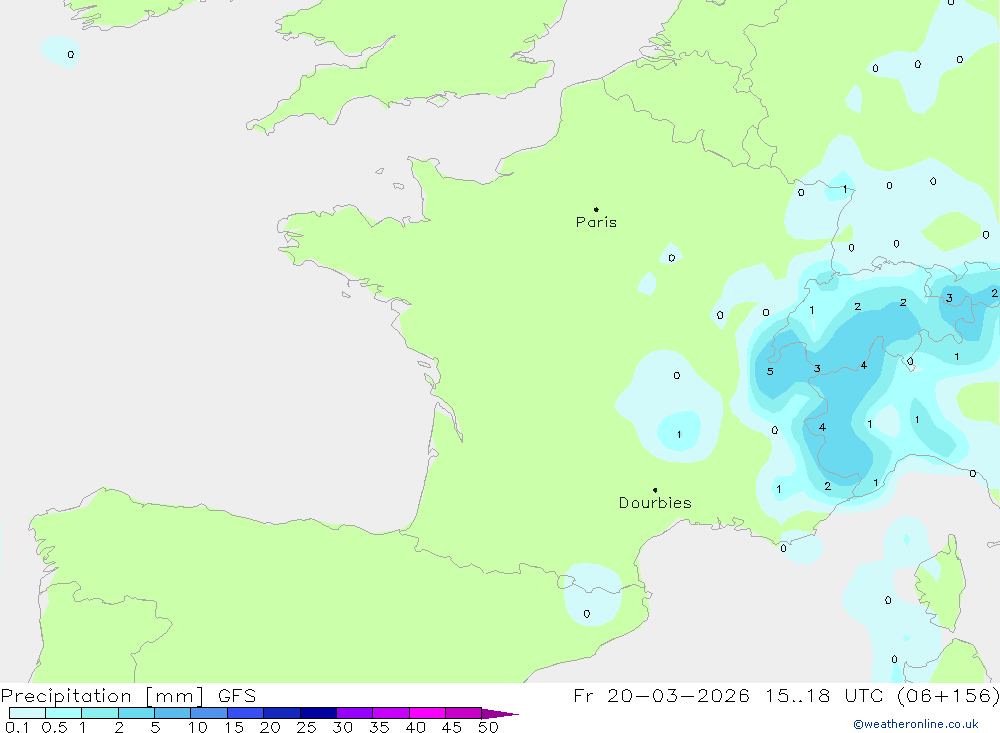Viewport: 1000px width, 733px height.
Task: Click the Paris location dot marker
Action: pos(596,209)
